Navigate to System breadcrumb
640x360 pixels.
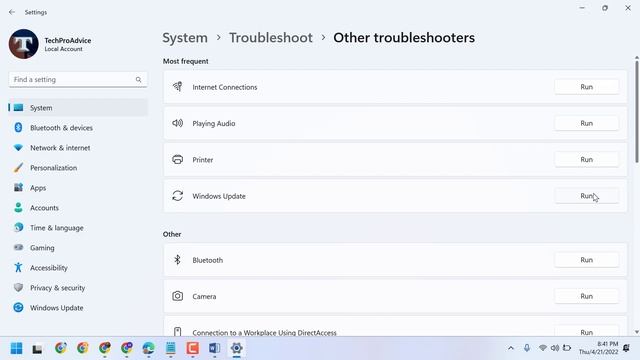[185, 38]
